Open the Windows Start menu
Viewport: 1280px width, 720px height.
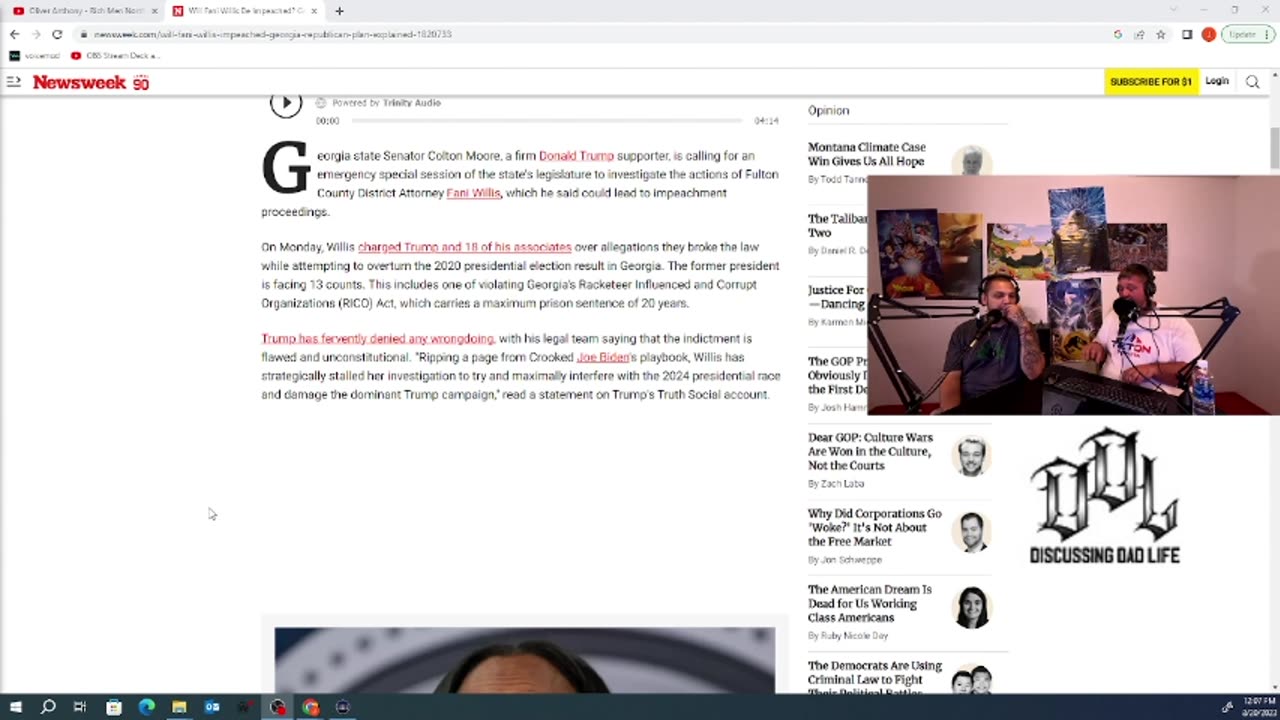coord(15,707)
